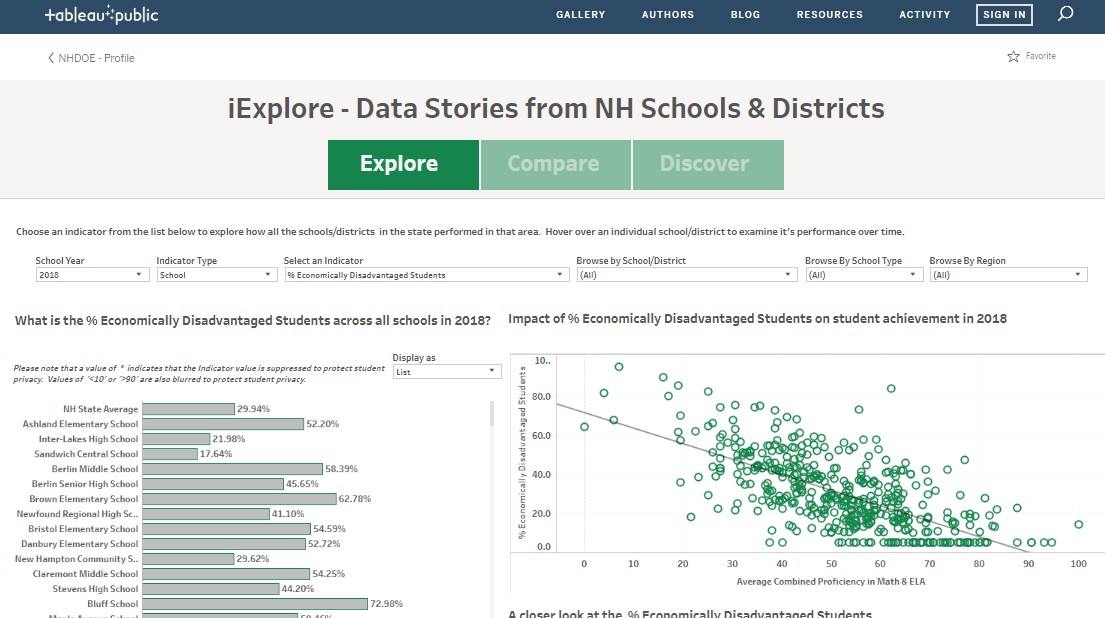
Task: Open the Browse by School/District dropdown
Action: pos(685,275)
